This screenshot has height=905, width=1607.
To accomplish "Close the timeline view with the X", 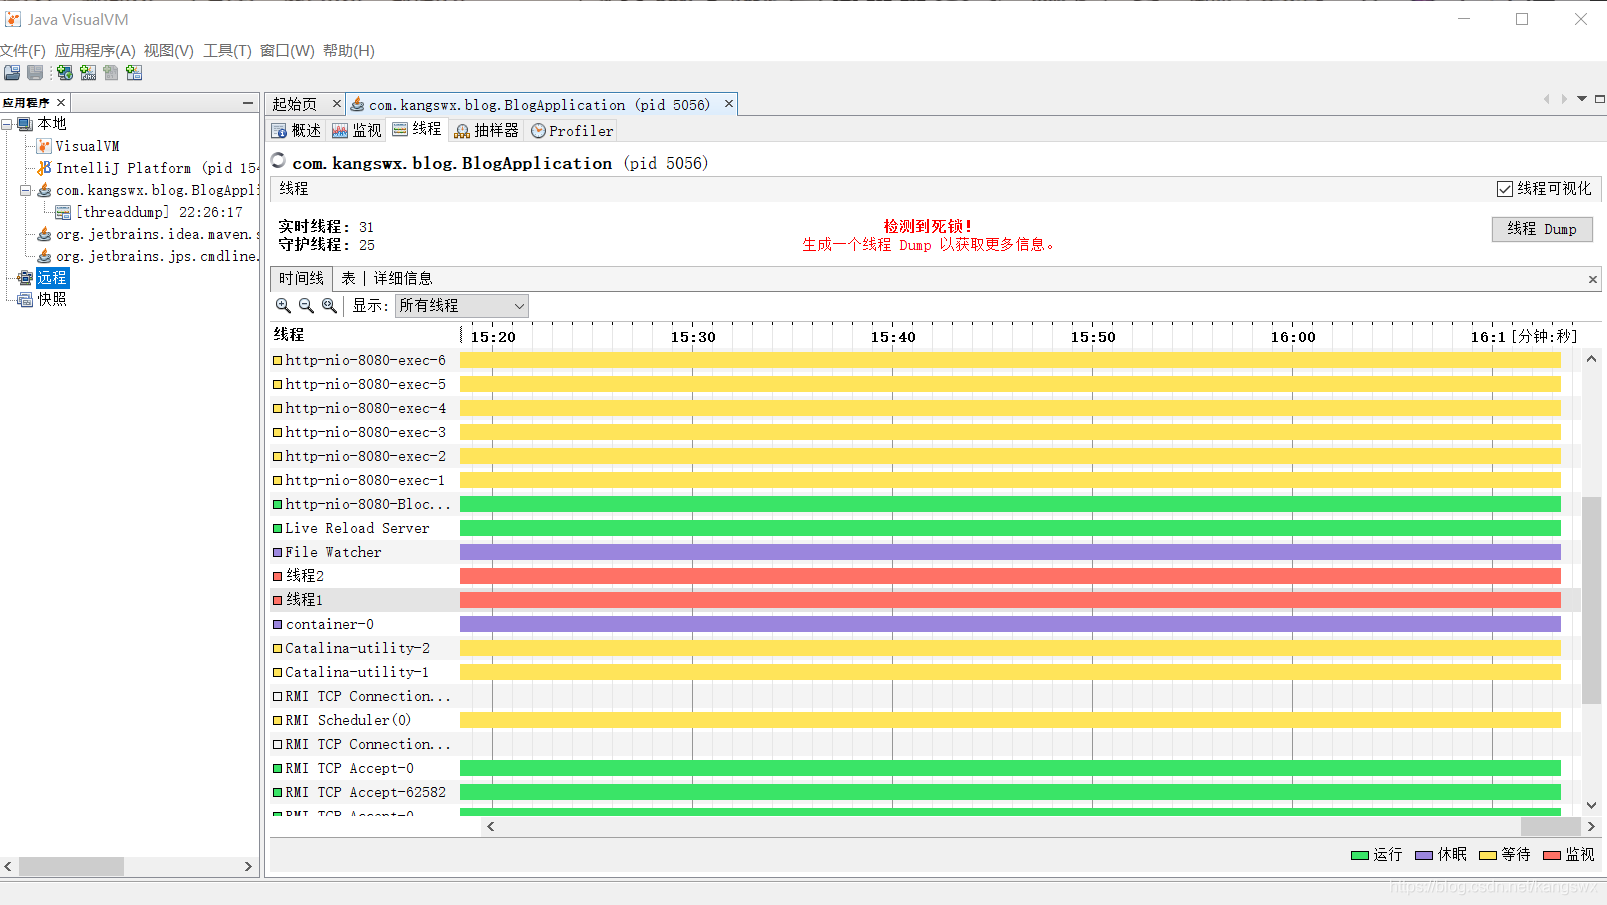I will (1593, 279).
